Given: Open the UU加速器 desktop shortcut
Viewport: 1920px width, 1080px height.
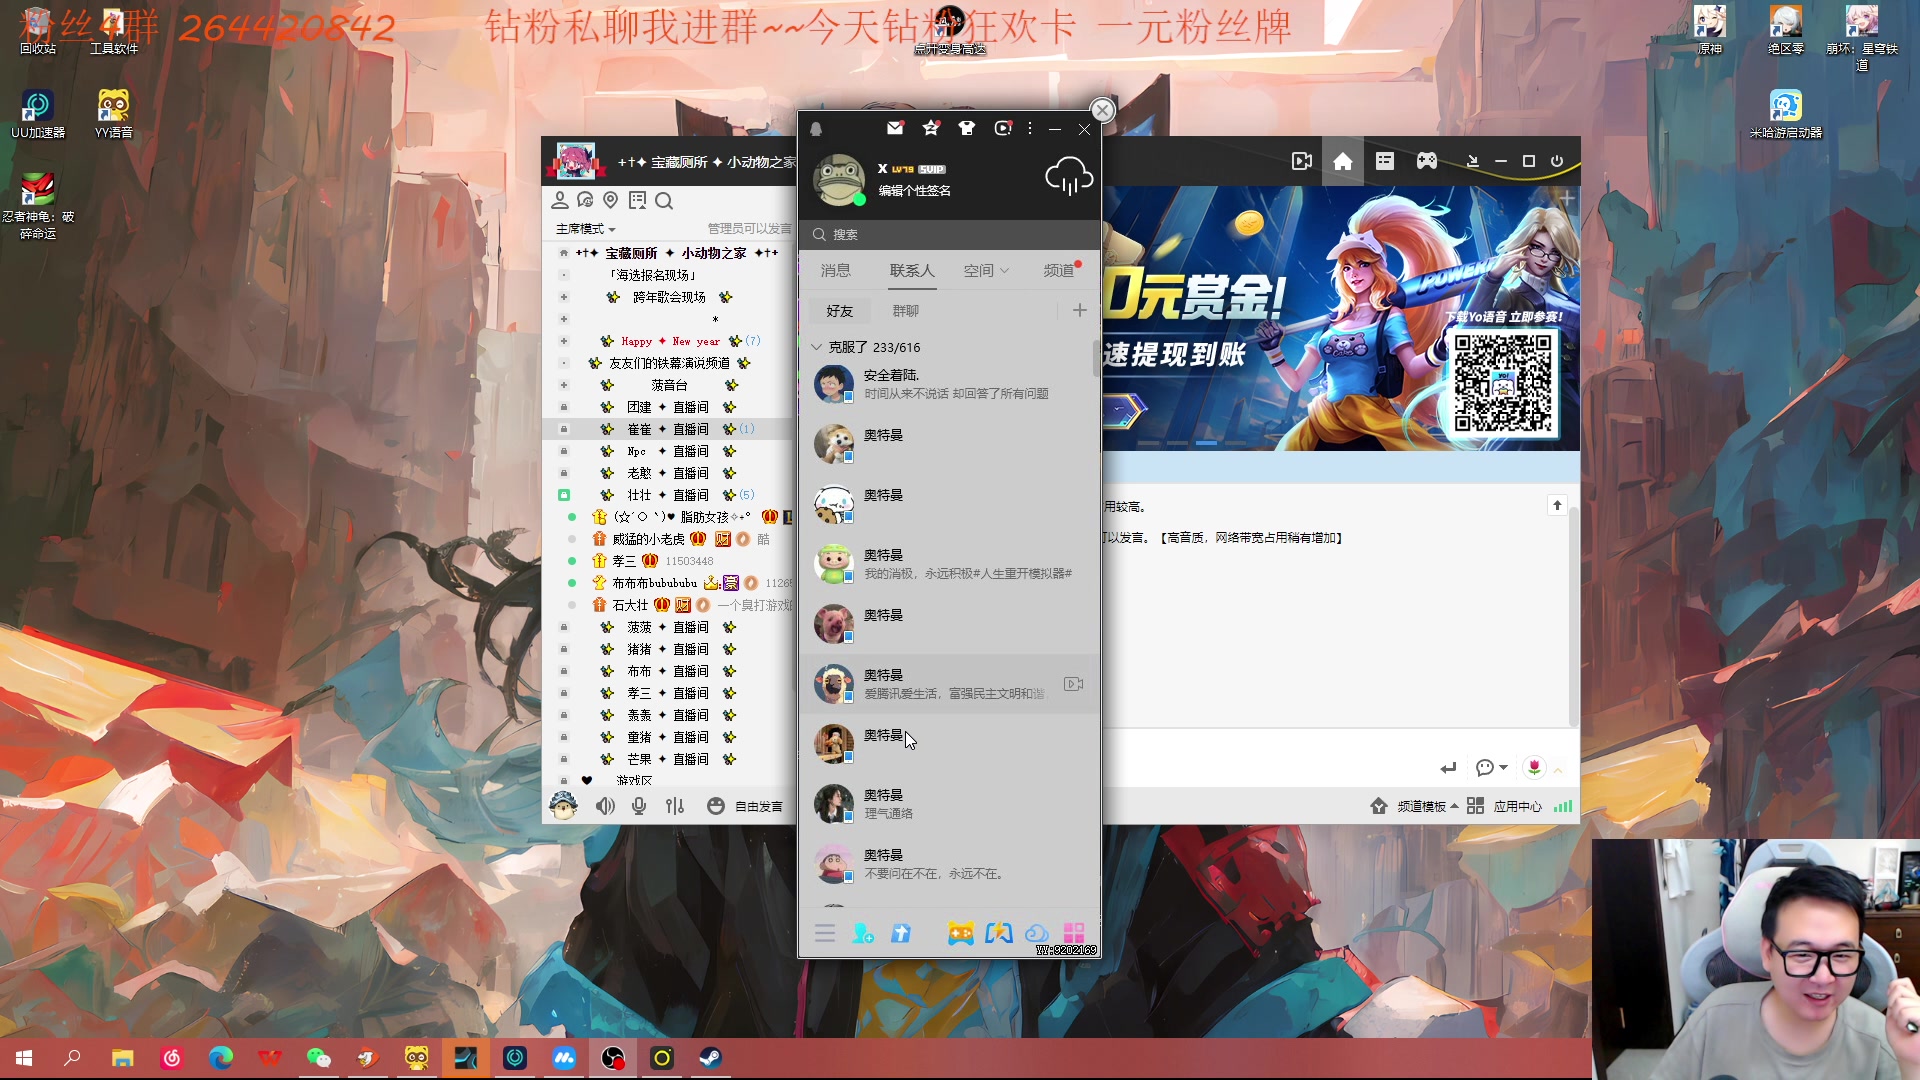Looking at the screenshot, I should [x=38, y=113].
